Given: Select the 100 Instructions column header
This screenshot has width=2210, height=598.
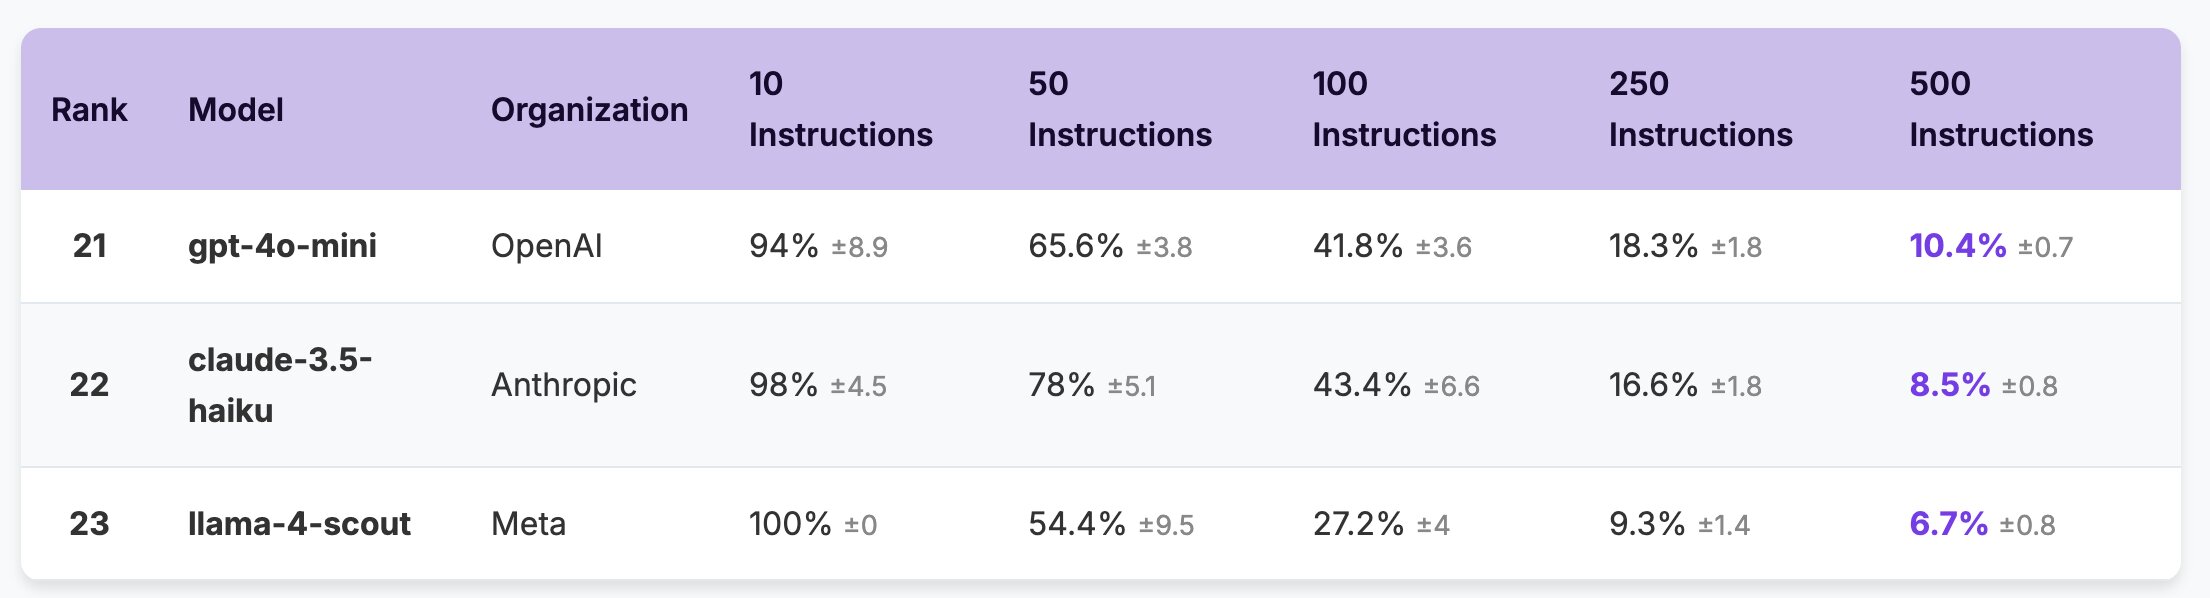Looking at the screenshot, I should [x=1403, y=109].
